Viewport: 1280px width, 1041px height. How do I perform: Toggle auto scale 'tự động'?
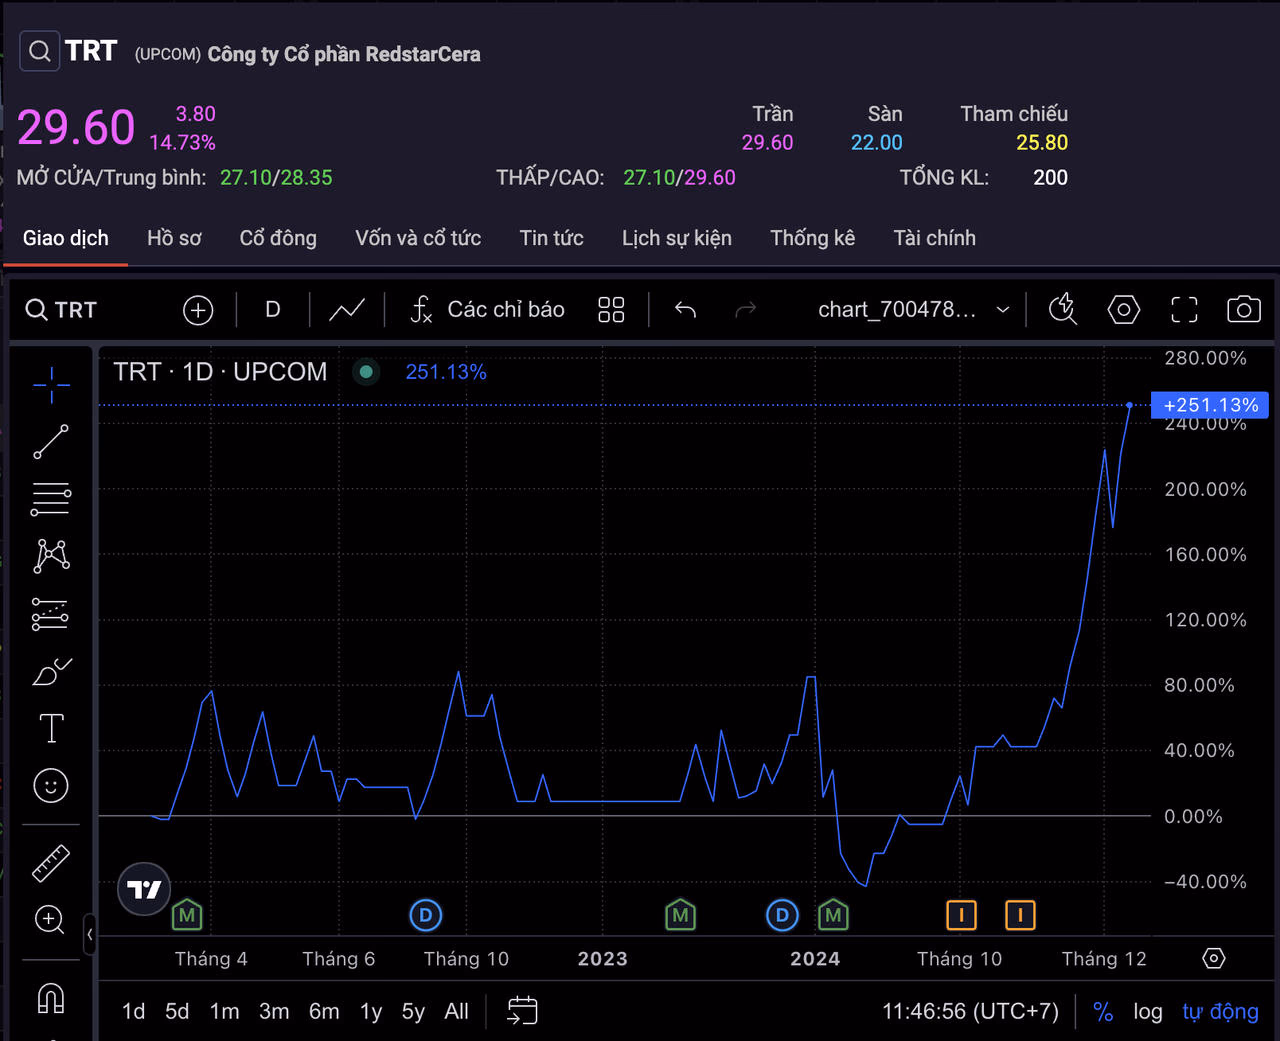pos(1220,1012)
